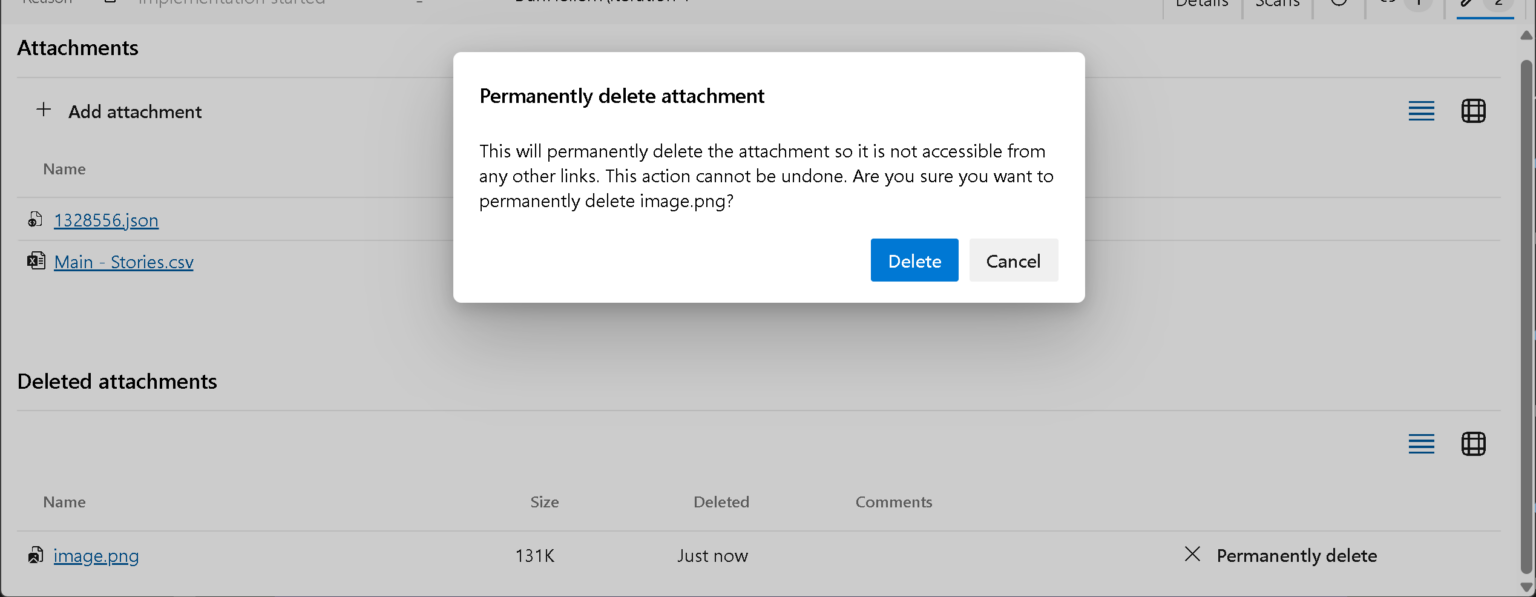Switch Deleted attachments to list view
The width and height of the screenshot is (1536, 597).
(1421, 444)
